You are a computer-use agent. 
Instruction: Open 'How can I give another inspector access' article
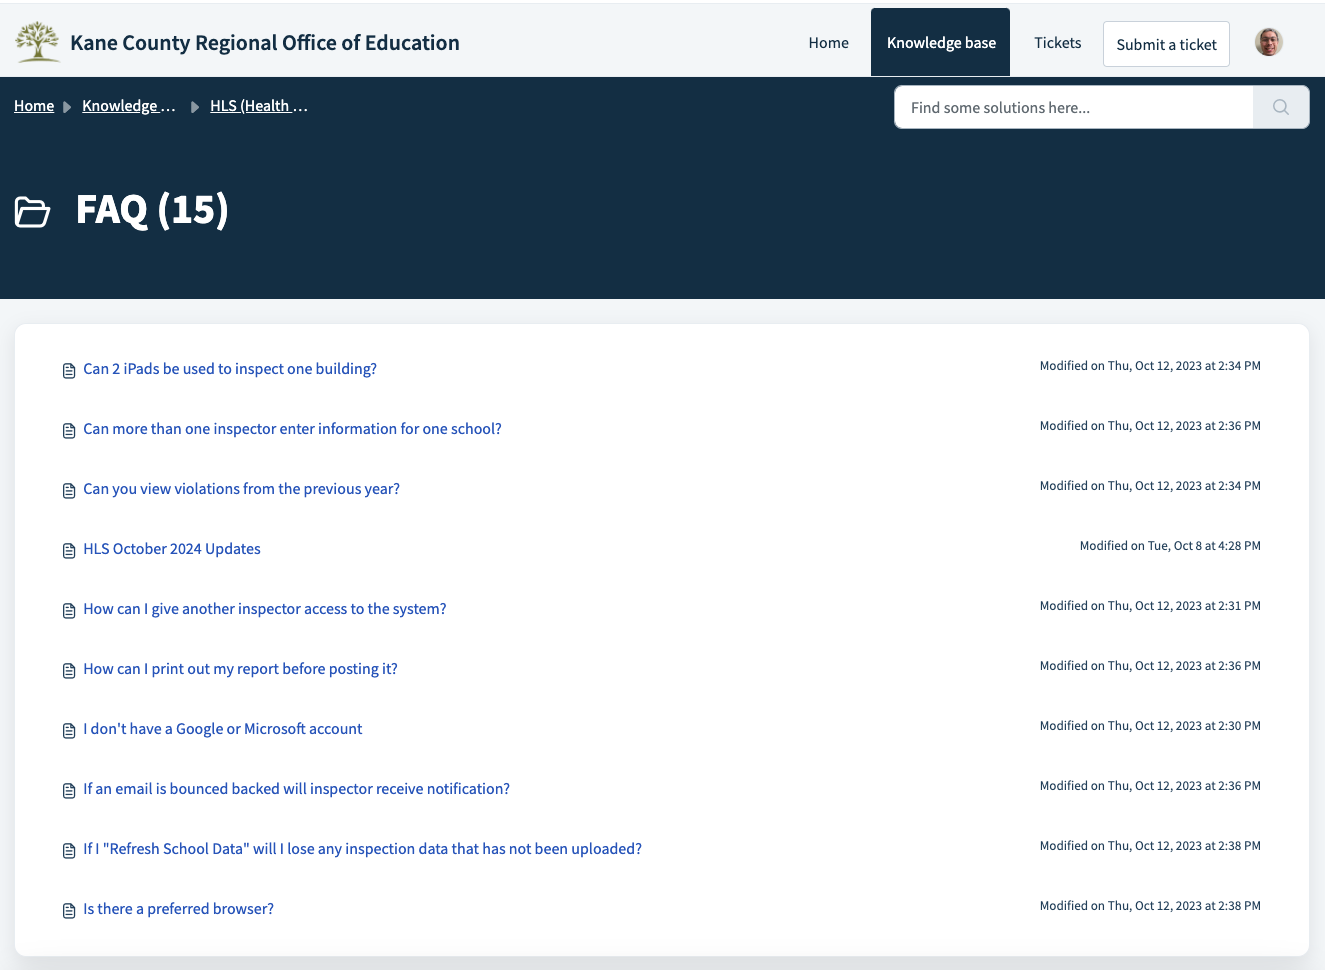(x=265, y=609)
